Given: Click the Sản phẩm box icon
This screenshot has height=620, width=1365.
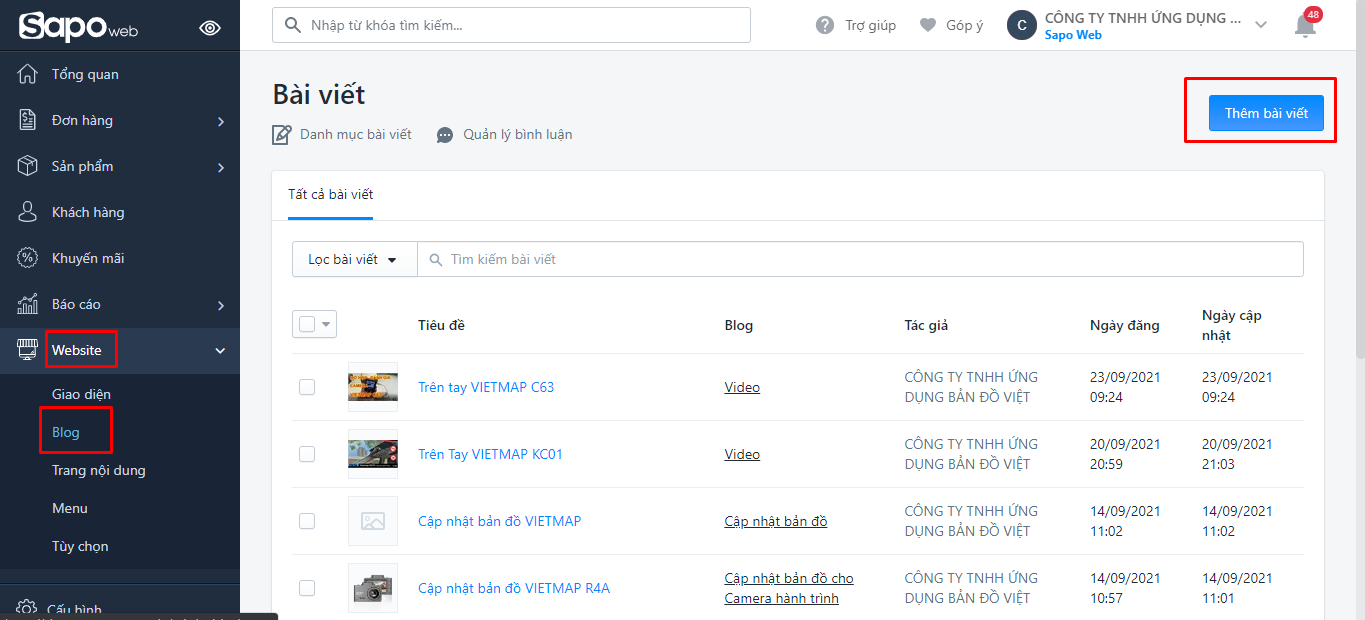Looking at the screenshot, I should point(28,166).
